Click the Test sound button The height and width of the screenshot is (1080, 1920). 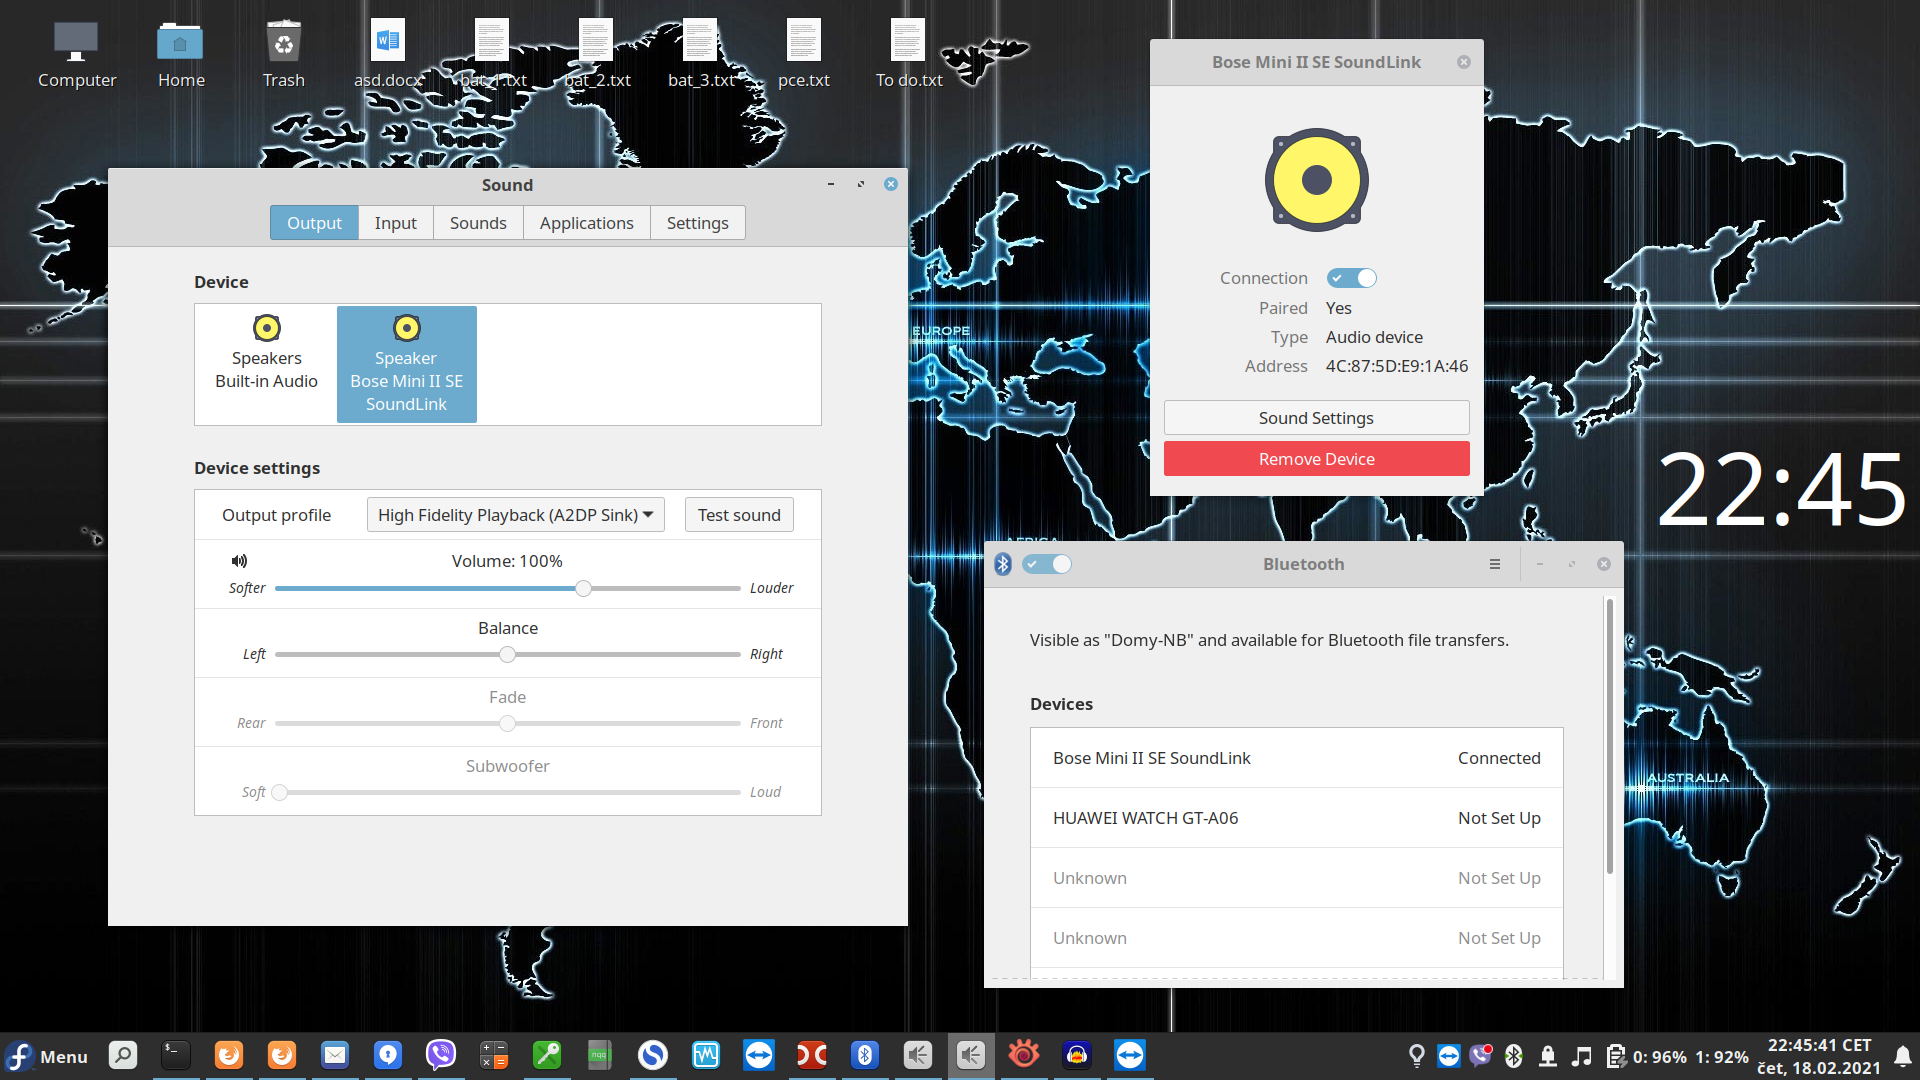click(x=739, y=515)
